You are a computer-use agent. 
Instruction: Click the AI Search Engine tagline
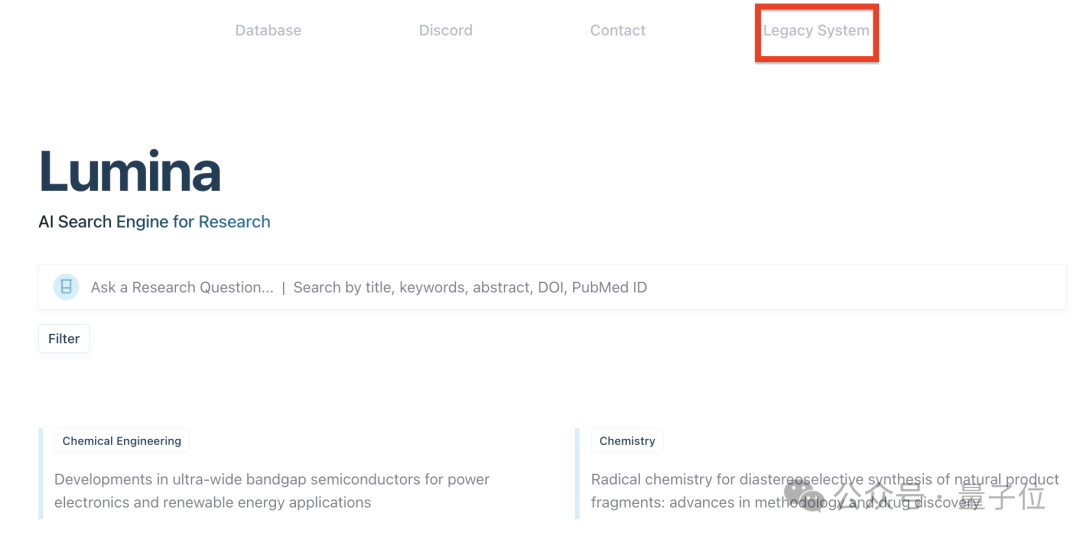point(154,222)
